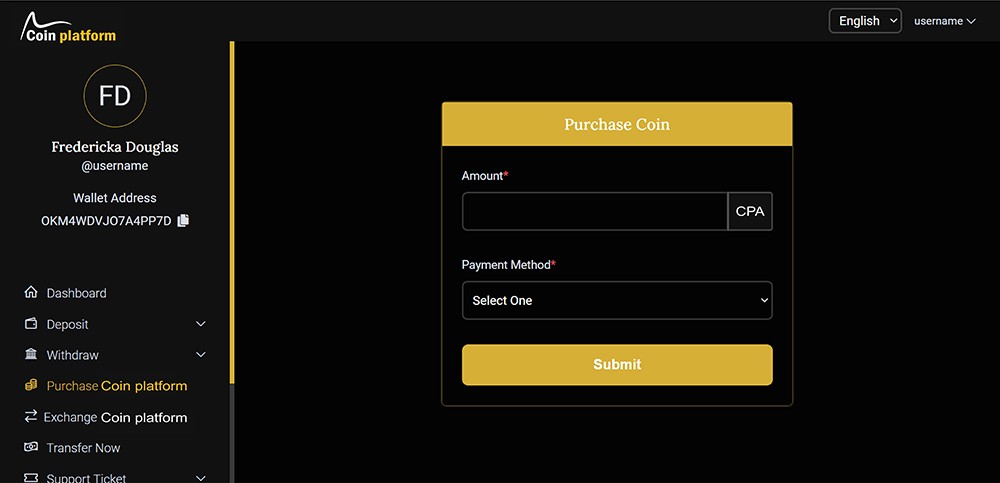This screenshot has height=483, width=1000.
Task: Click the Coin platform logo
Action: click(69, 28)
